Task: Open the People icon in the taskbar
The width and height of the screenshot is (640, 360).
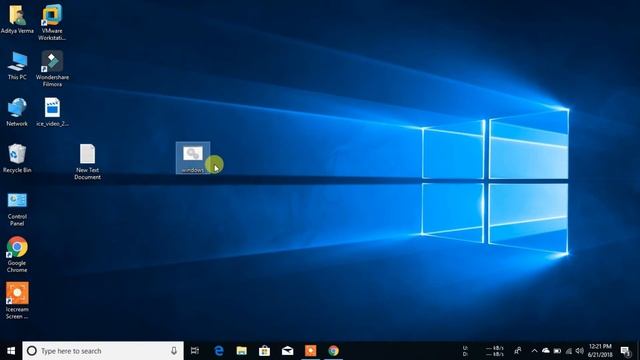Action: pos(518,351)
